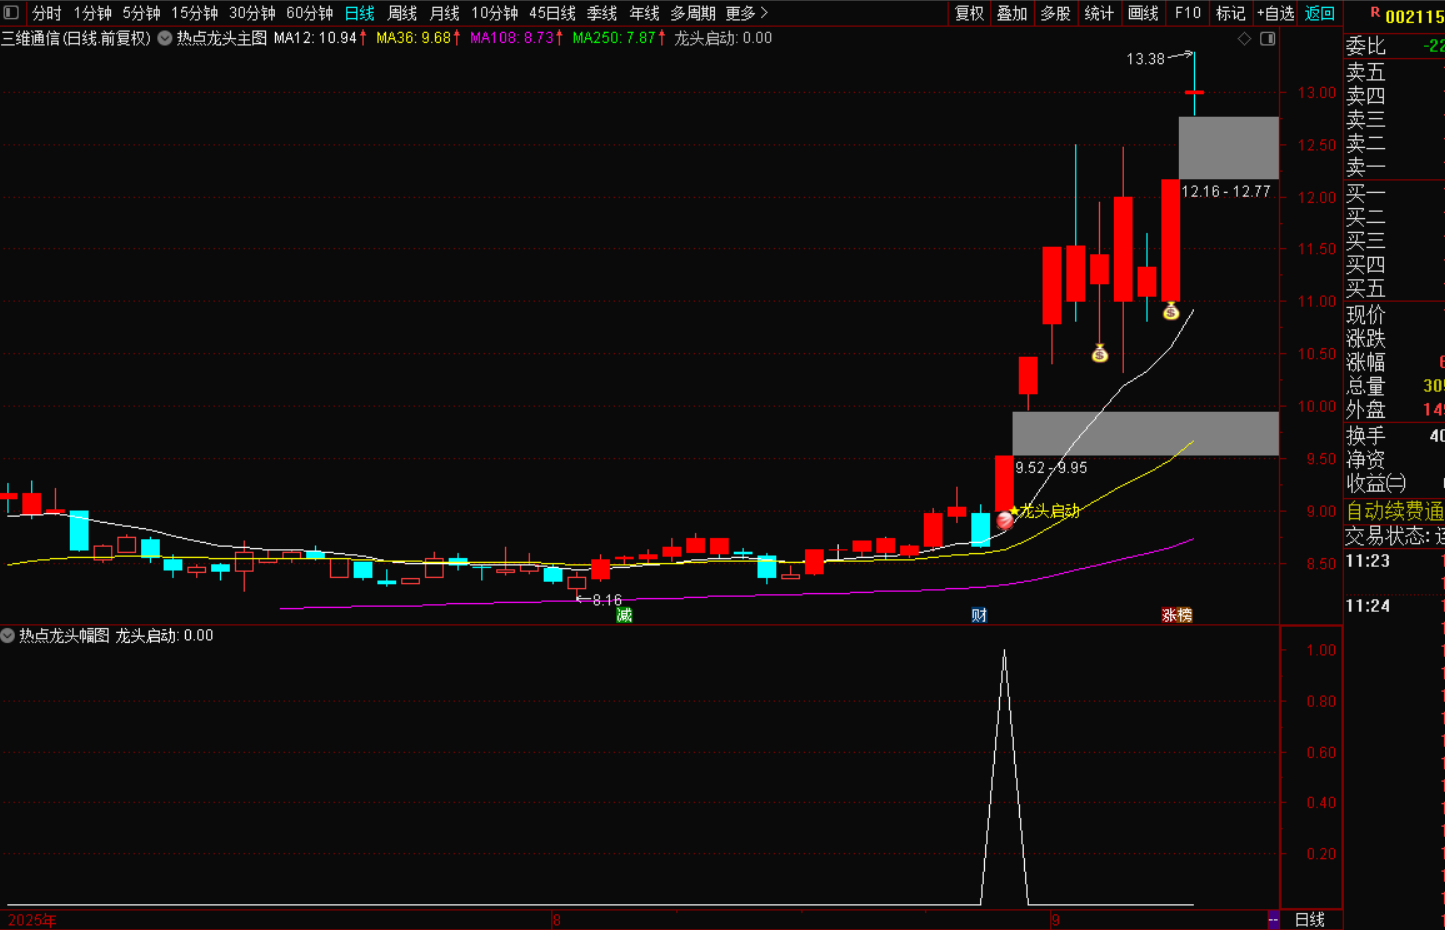Select the 60分钟 period tab
Image resolution: width=1445 pixels, height=930 pixels.
309,13
